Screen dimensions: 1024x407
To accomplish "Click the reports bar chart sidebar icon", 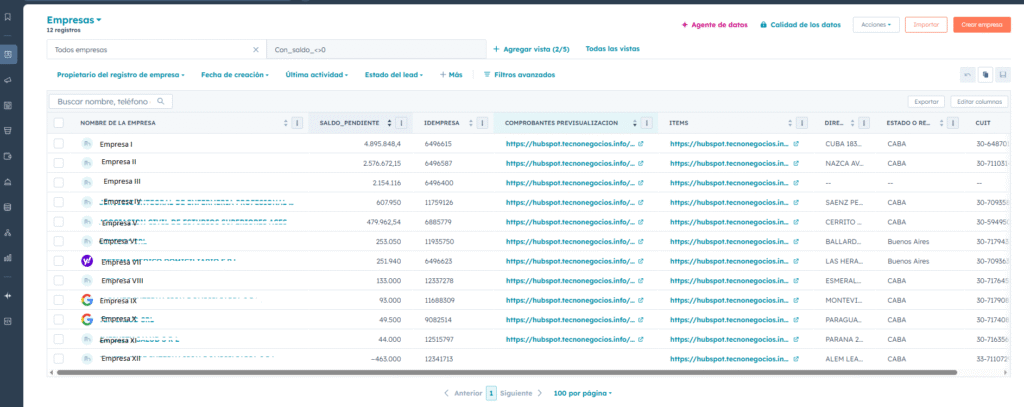I will 9,257.
